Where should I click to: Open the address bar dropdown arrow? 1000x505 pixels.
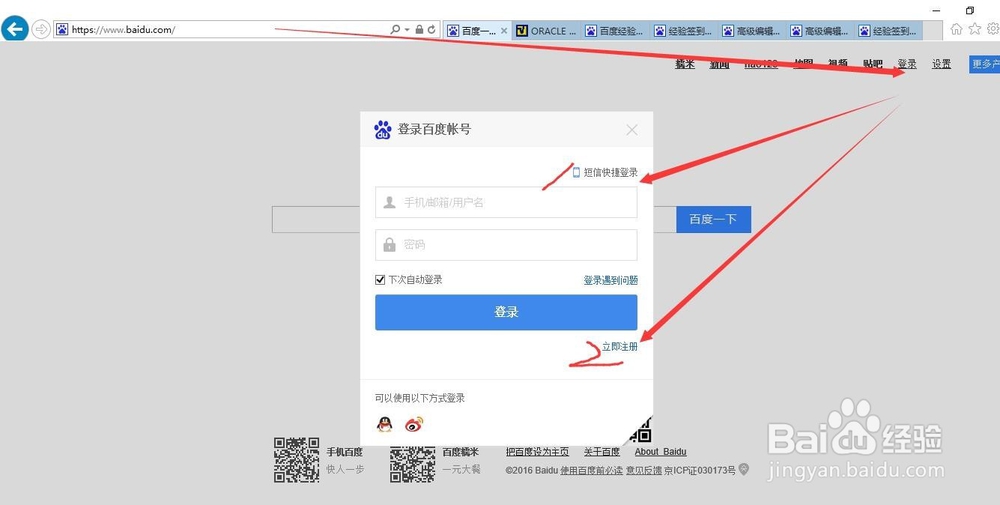pos(407,29)
